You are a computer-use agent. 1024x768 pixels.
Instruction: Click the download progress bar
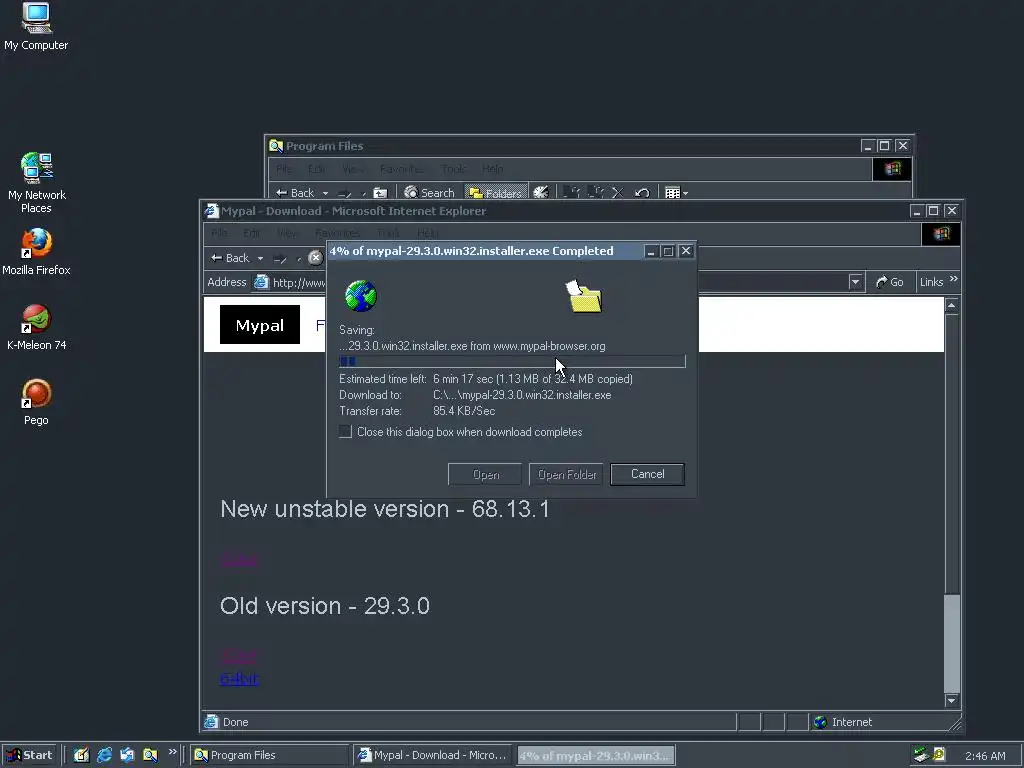512,361
